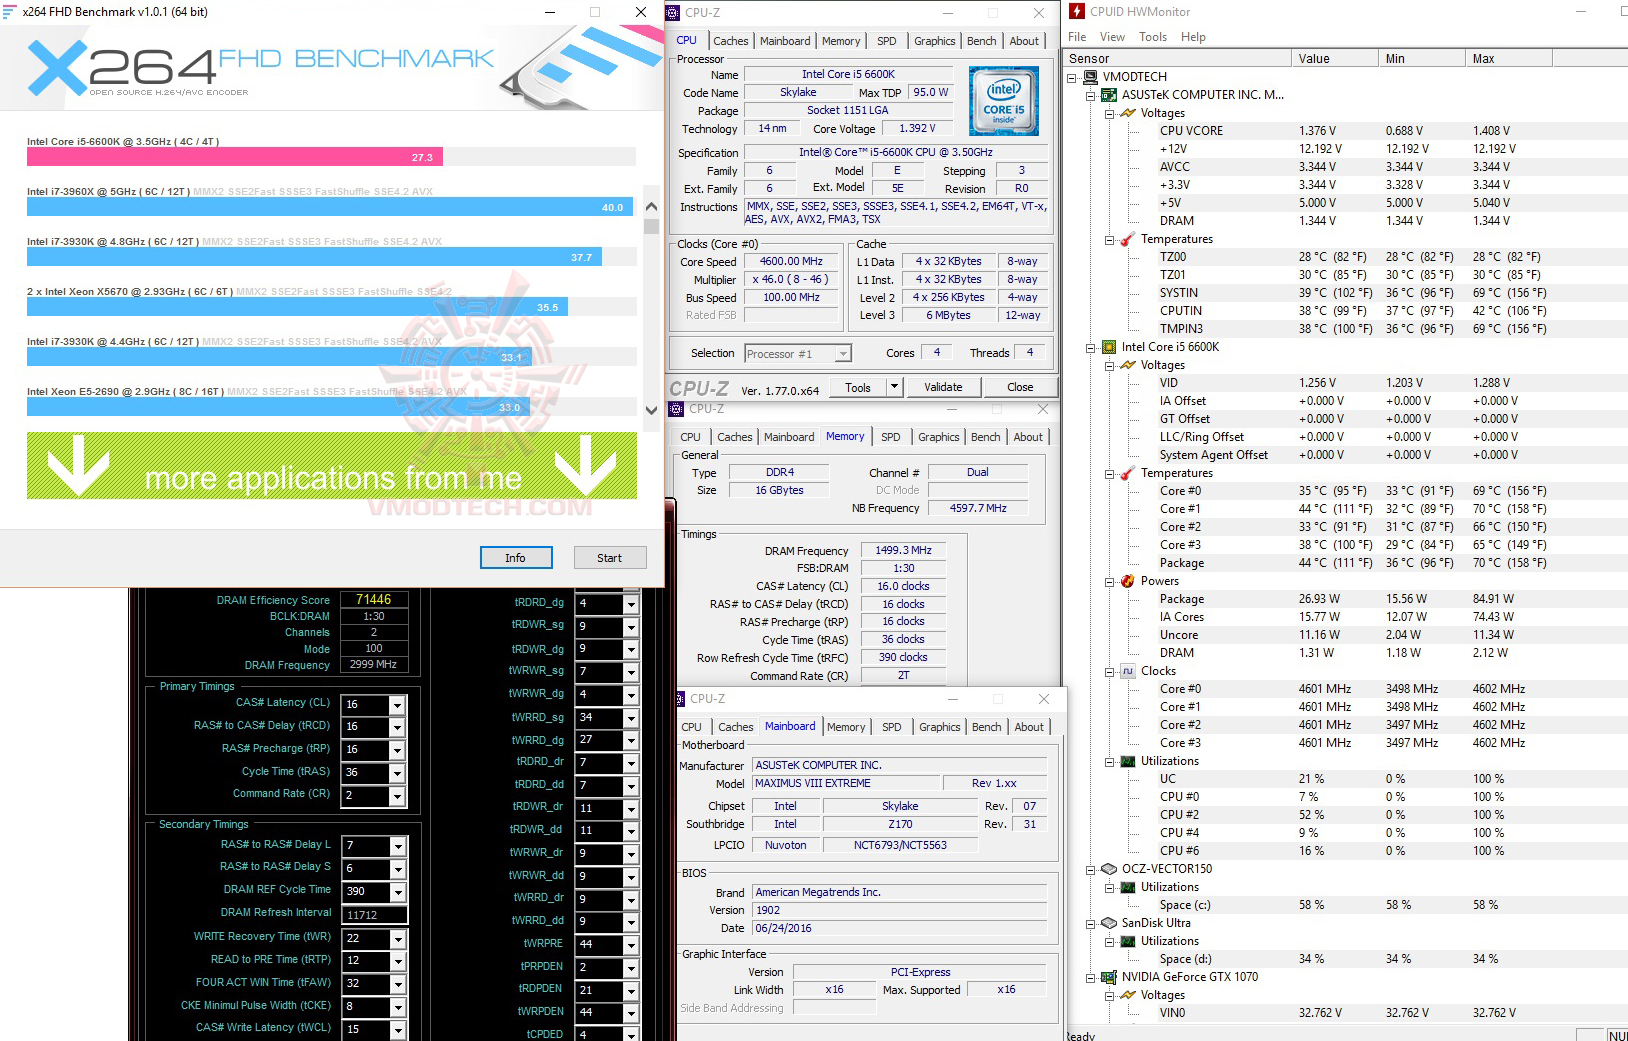Click the graphics card icon beside NVIDIA GeForce GTX 1070
This screenshot has width=1628, height=1041.
tap(1108, 977)
